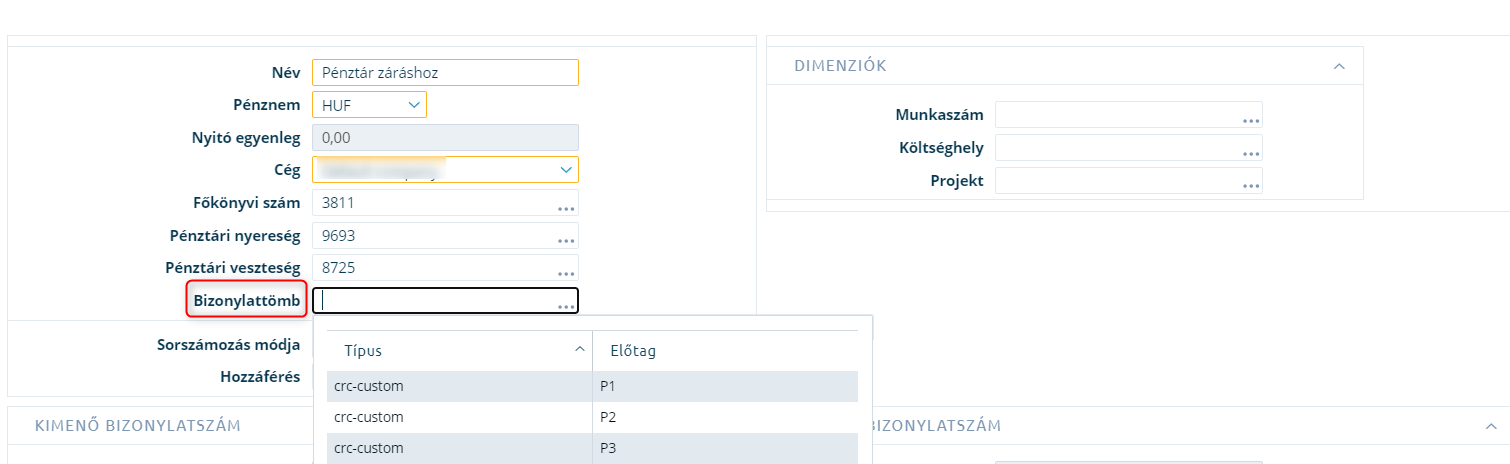Viewport: 1510px width, 464px height.
Task: Click the Munkaszám input box
Action: point(1129,114)
